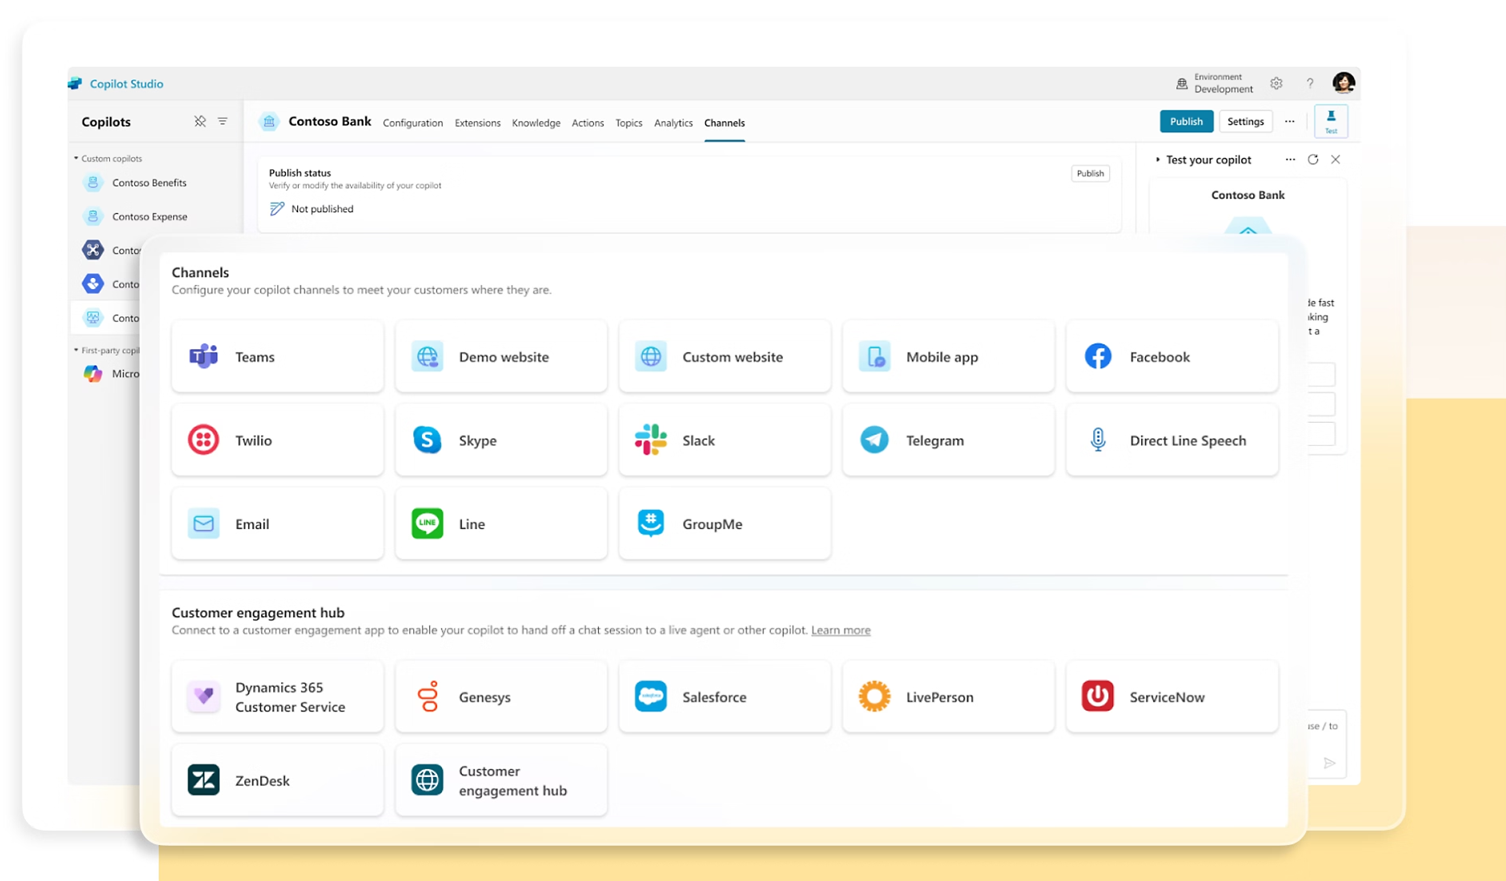Screen dimensions: 1506x881
Task: Switch to the Extensions tab
Action: tap(478, 123)
